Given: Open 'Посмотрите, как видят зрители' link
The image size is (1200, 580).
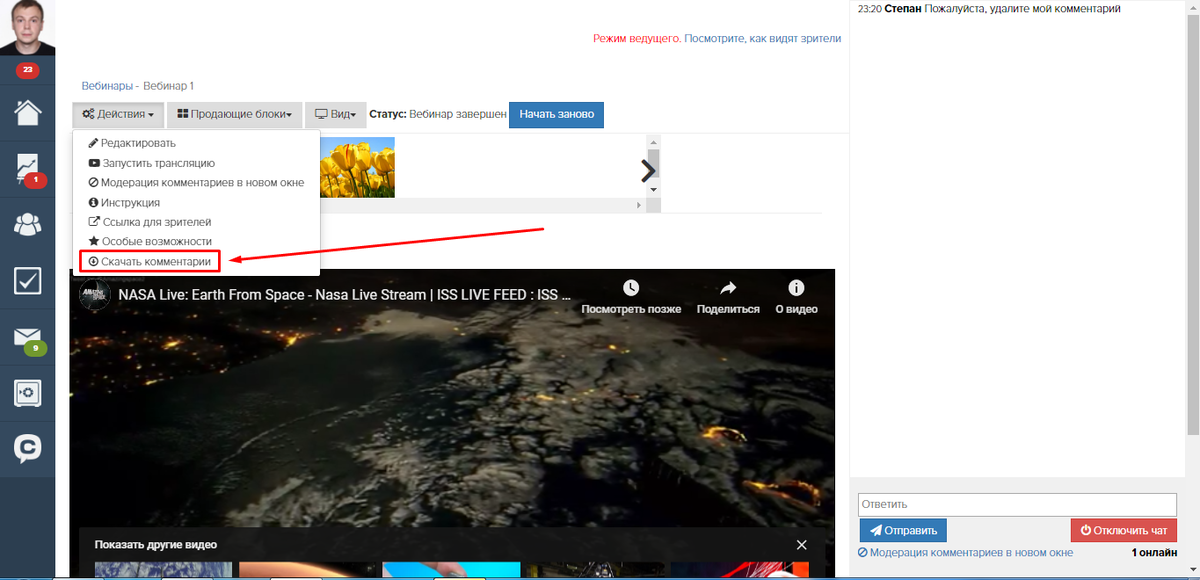Looking at the screenshot, I should click(763, 38).
